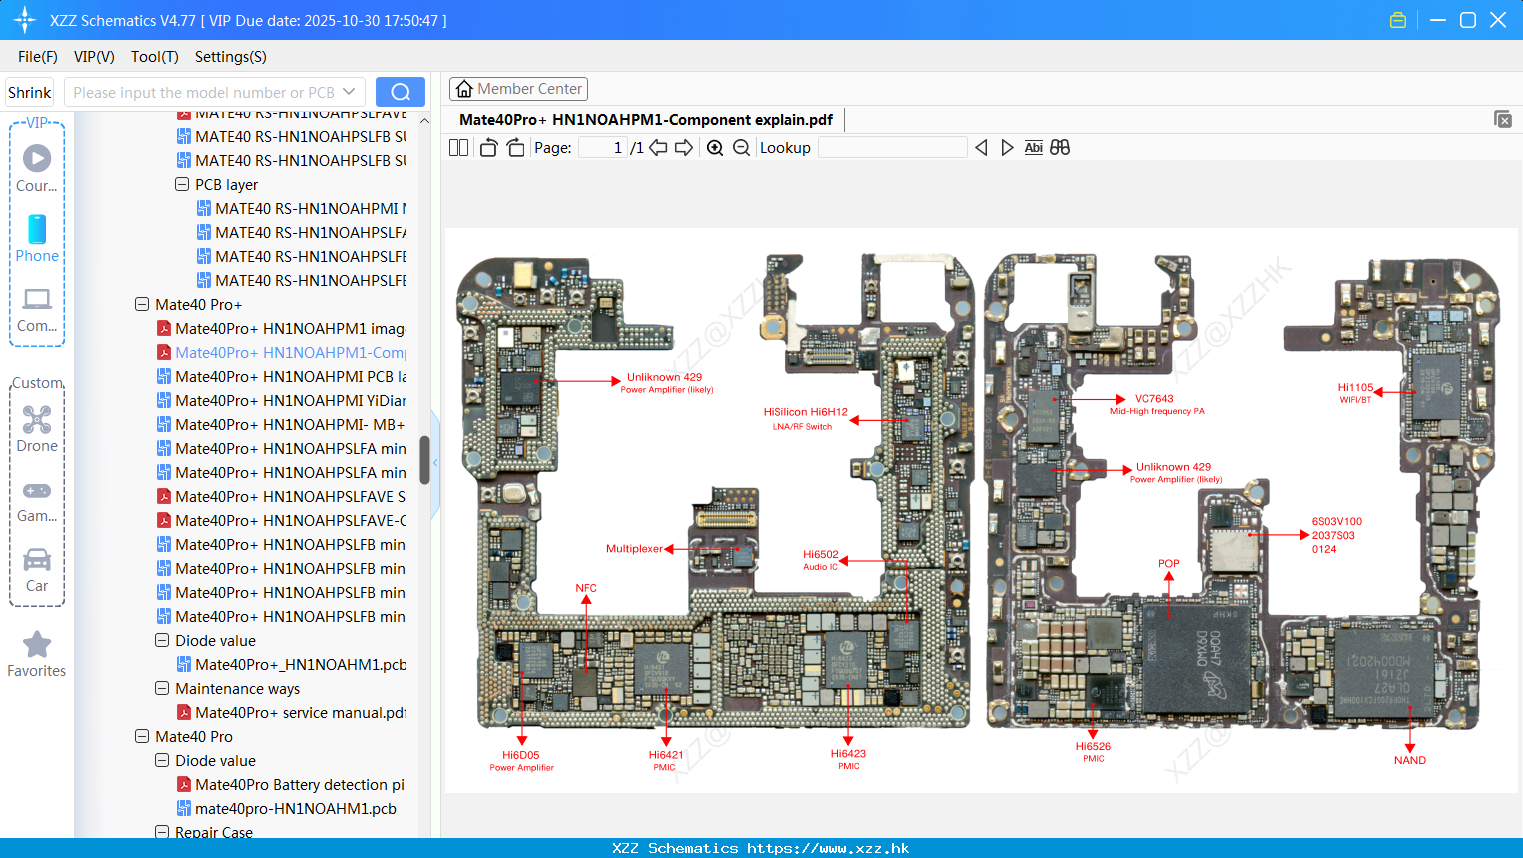Image resolution: width=1523 pixels, height=858 pixels.
Task: Click the detach document panel icon
Action: [1503, 119]
